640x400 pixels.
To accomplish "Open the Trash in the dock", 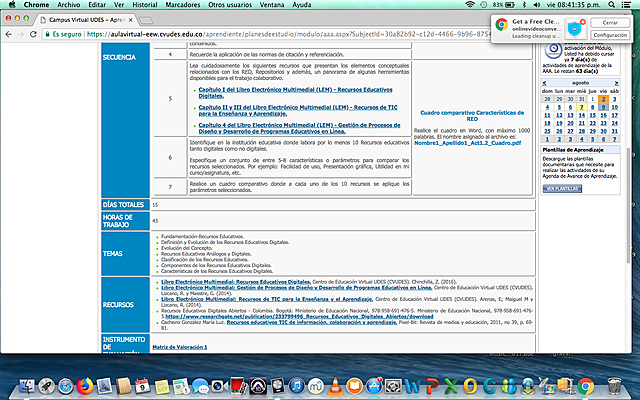I will pyautogui.click(x=614, y=386).
